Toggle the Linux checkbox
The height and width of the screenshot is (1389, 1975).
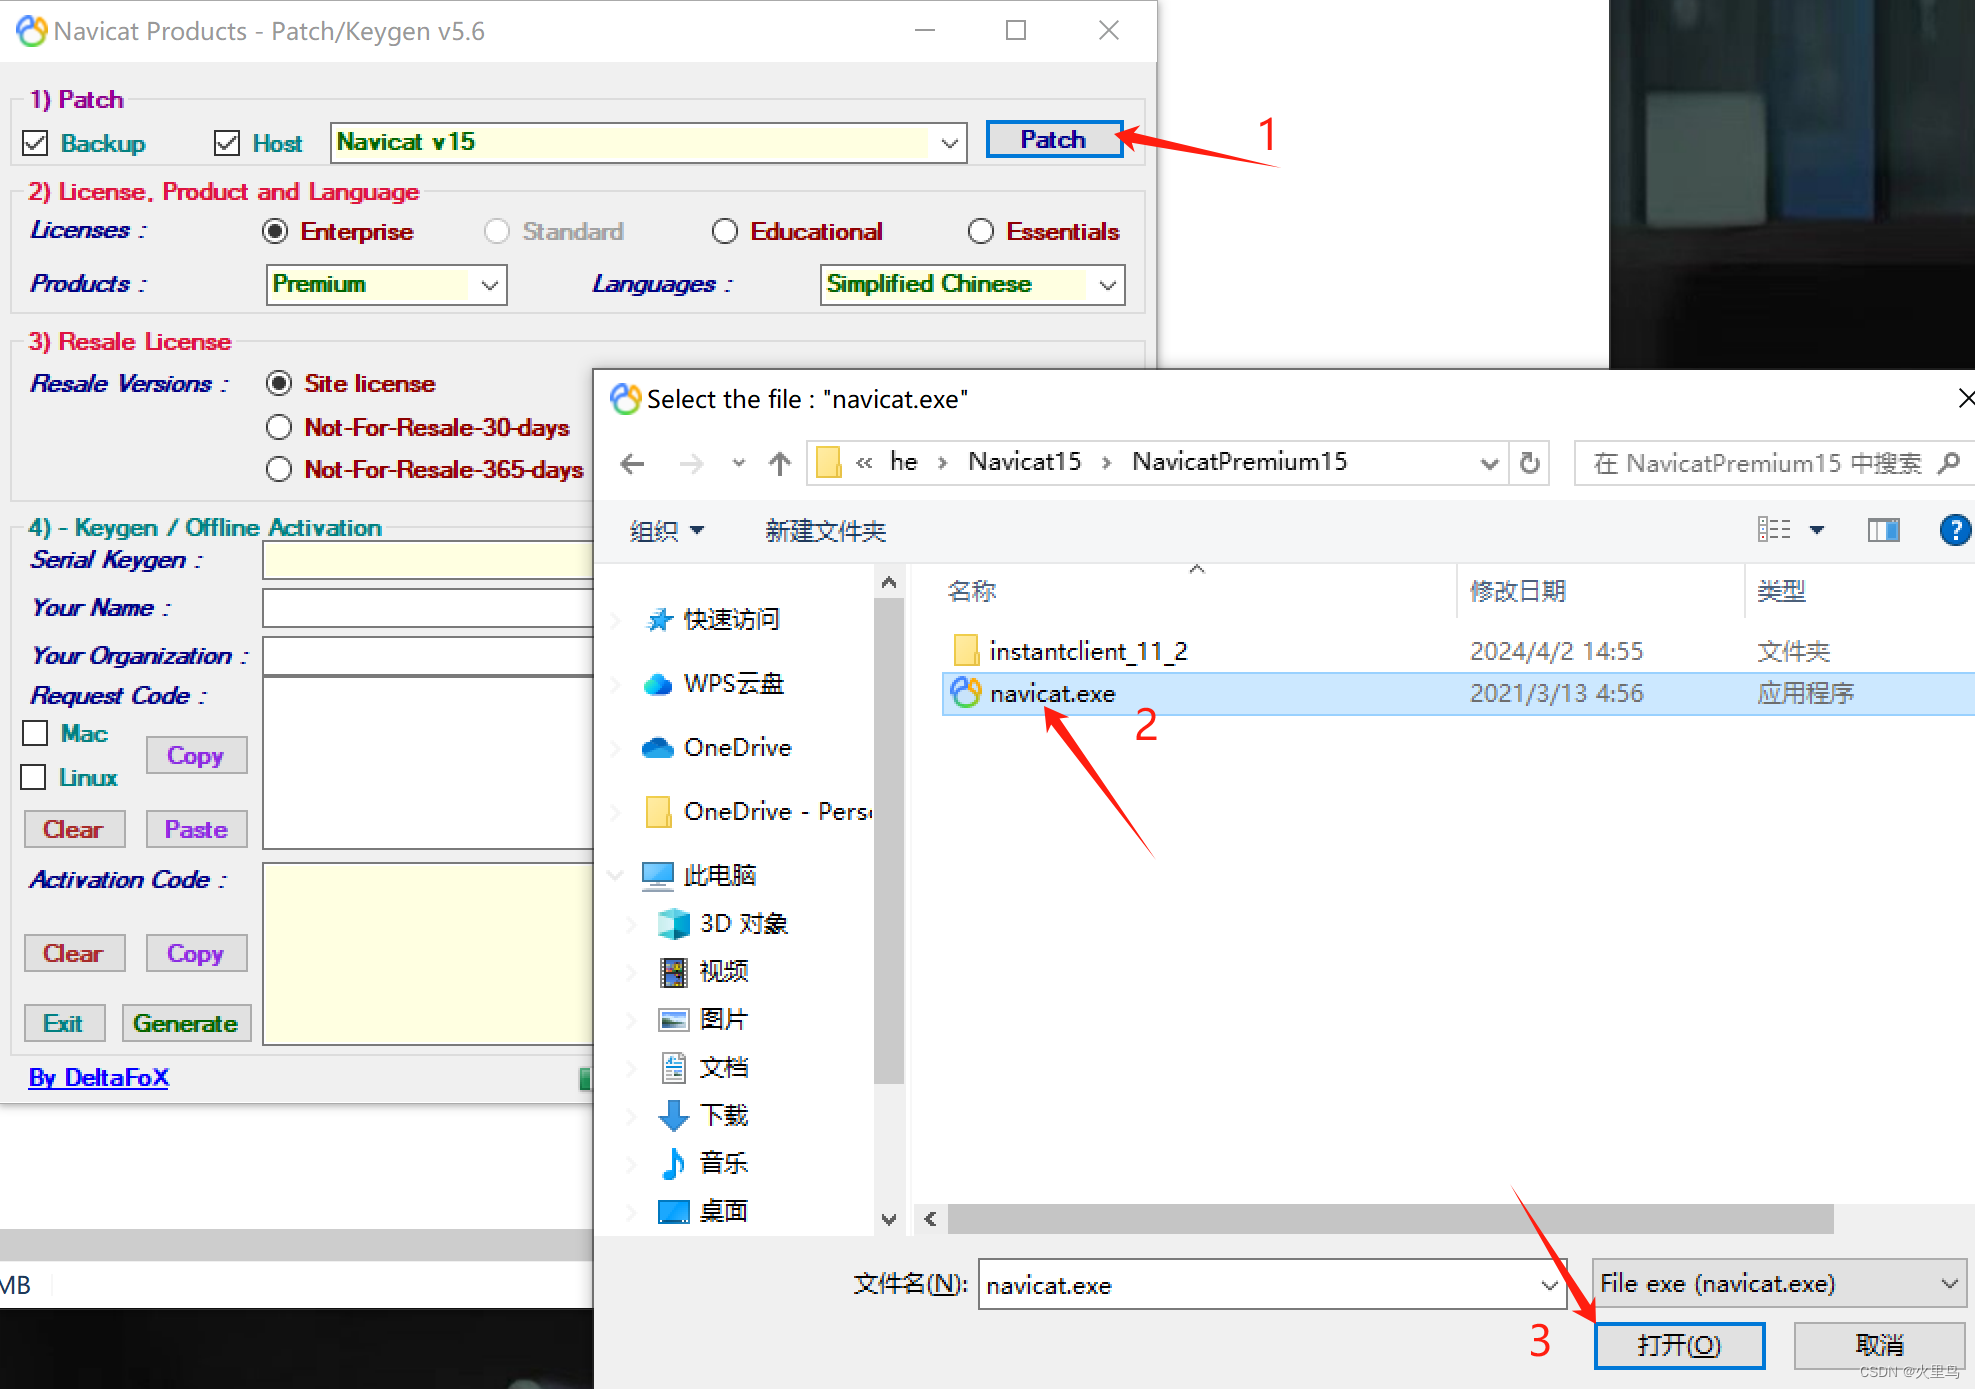coord(33,778)
